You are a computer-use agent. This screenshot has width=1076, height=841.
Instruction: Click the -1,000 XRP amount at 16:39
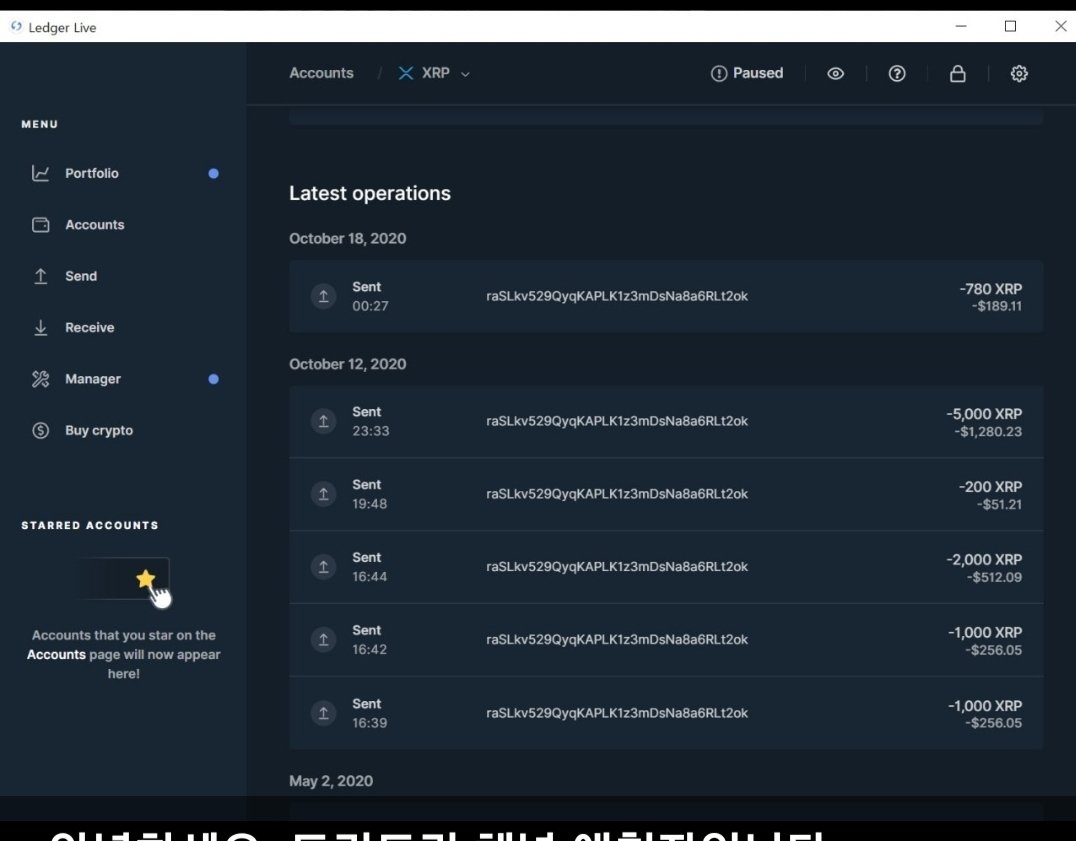985,706
